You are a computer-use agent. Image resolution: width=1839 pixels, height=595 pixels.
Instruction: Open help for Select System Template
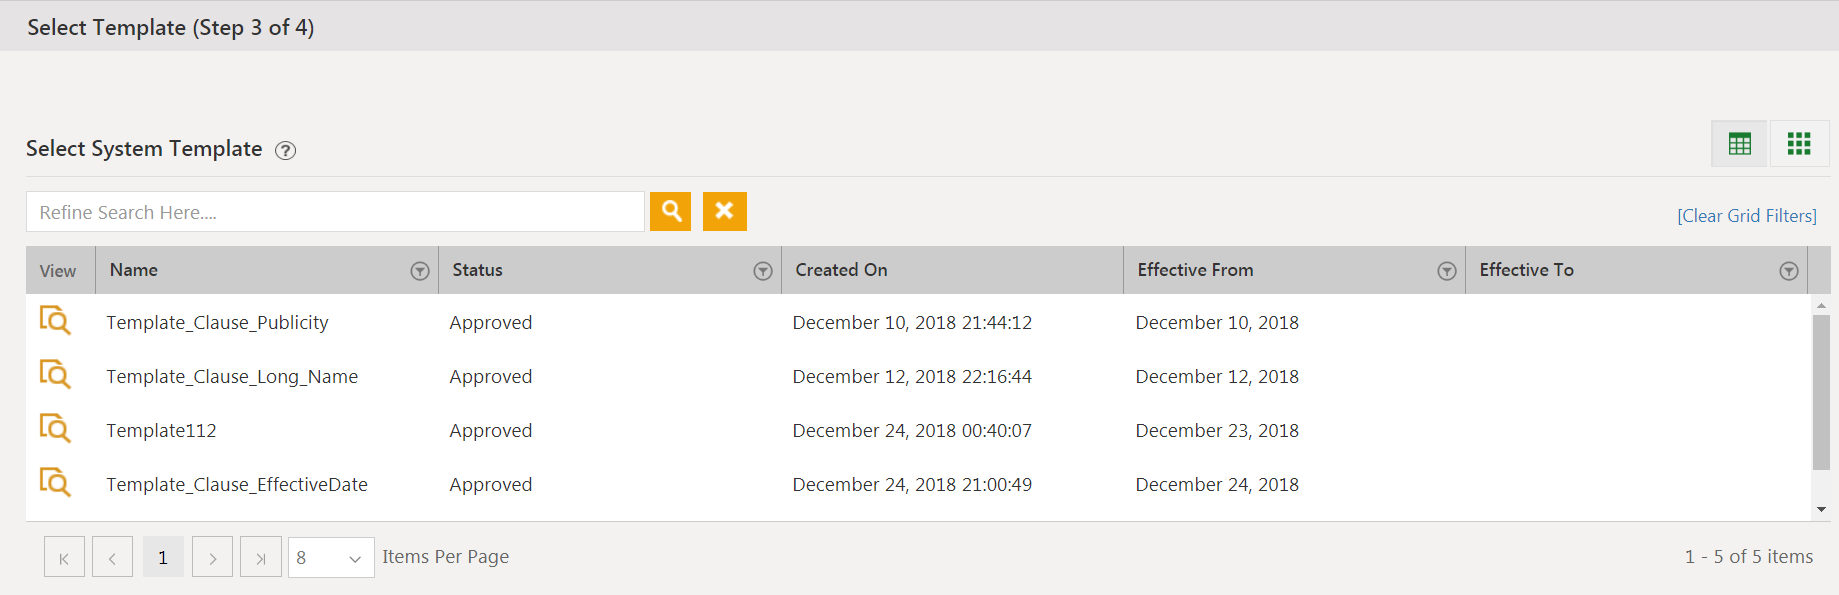click(286, 151)
